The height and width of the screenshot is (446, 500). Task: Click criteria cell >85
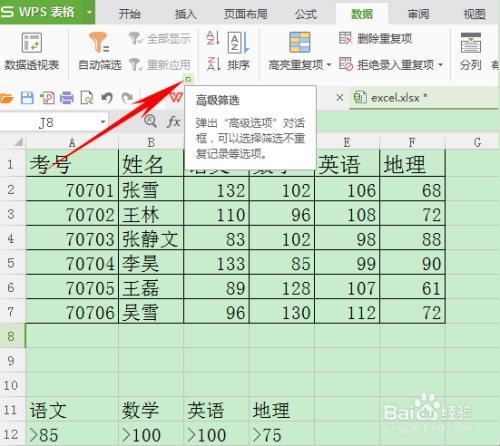[72, 434]
